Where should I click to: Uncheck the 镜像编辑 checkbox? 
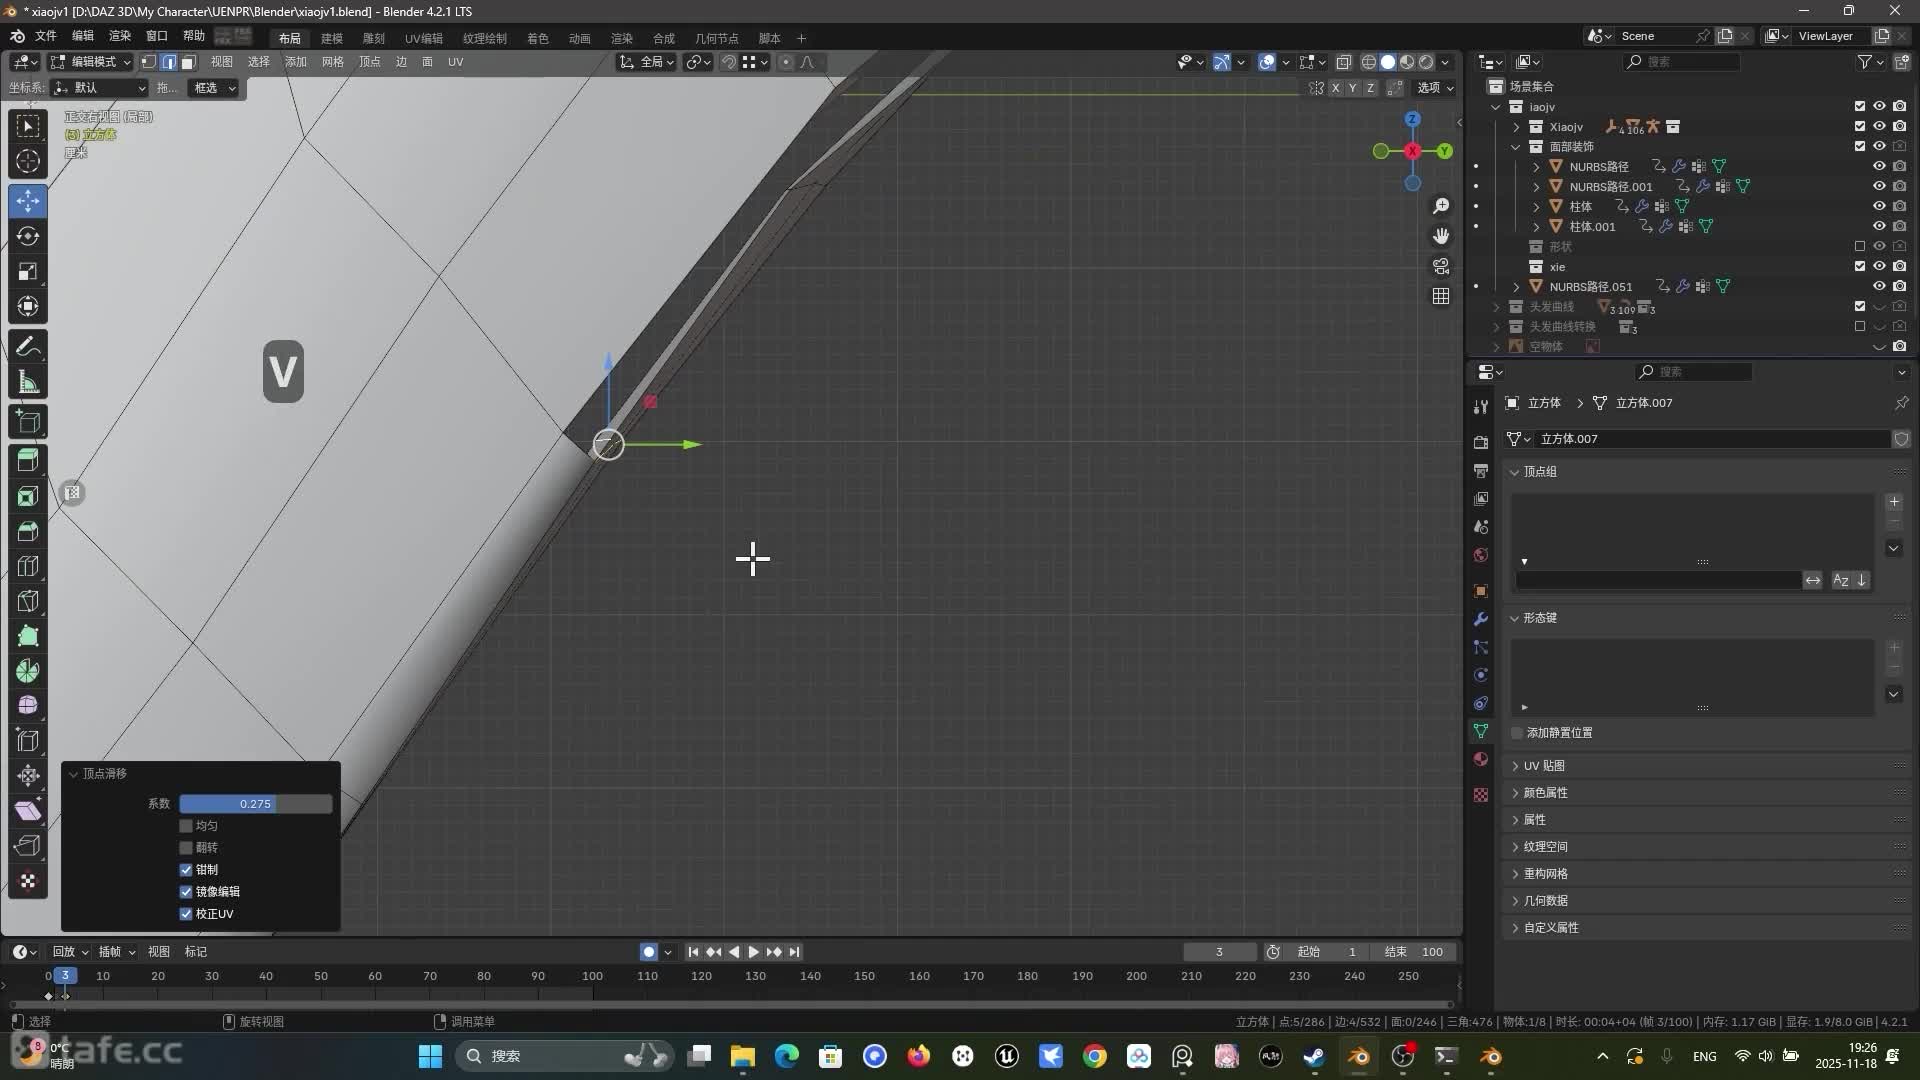tap(186, 892)
